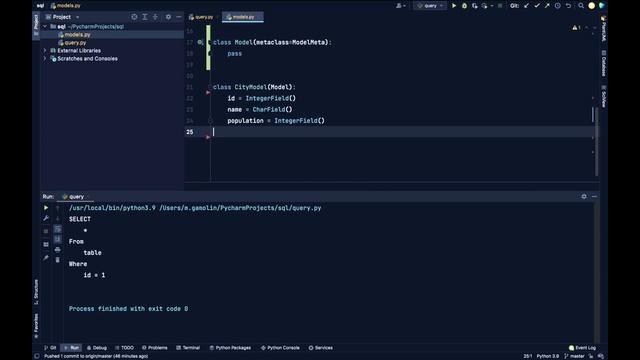Open the query run configuration dropdown
The width and height of the screenshot is (640, 360).
click(430, 6)
